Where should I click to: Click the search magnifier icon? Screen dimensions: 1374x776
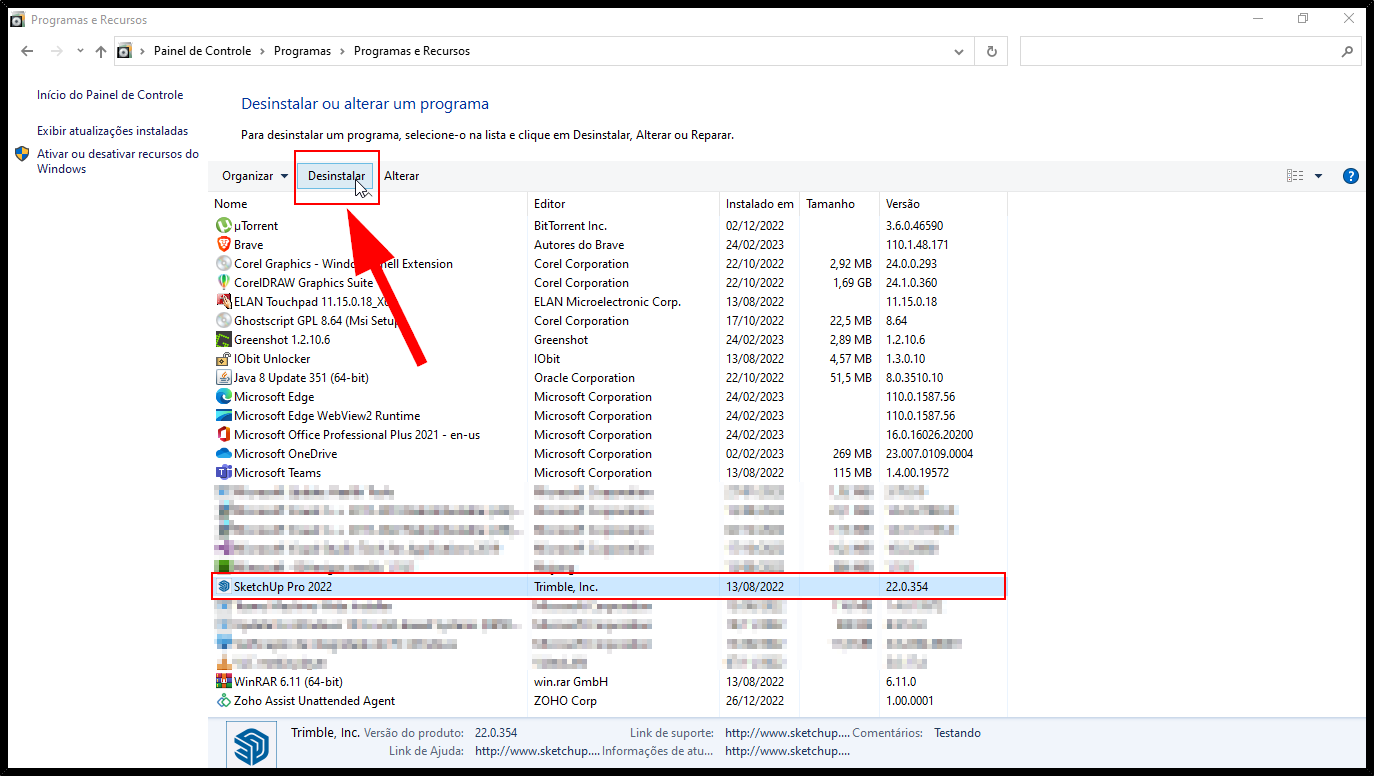[1347, 51]
